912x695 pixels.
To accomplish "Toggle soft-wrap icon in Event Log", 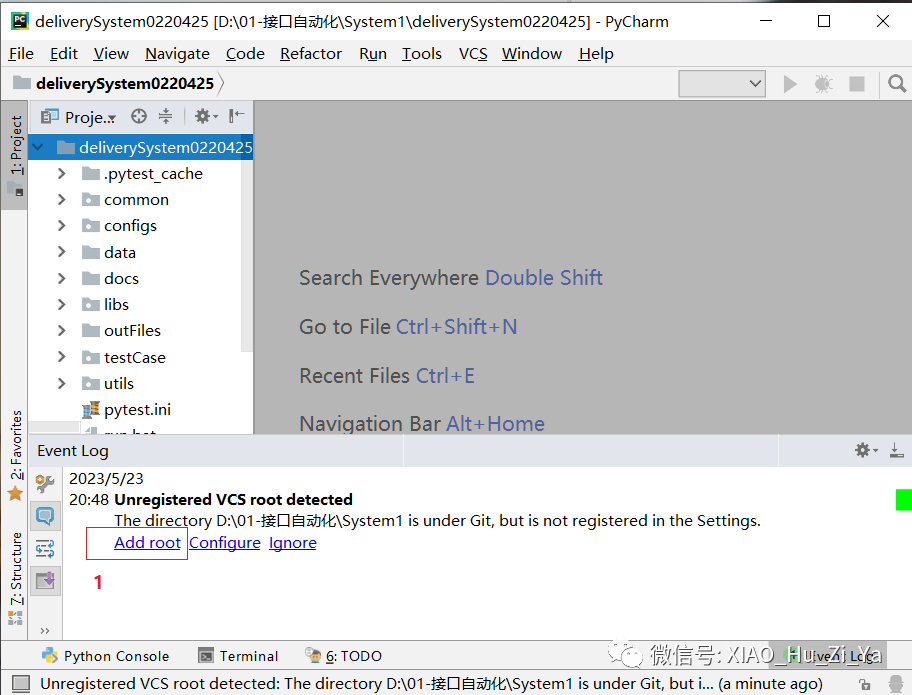I will click(x=45, y=548).
